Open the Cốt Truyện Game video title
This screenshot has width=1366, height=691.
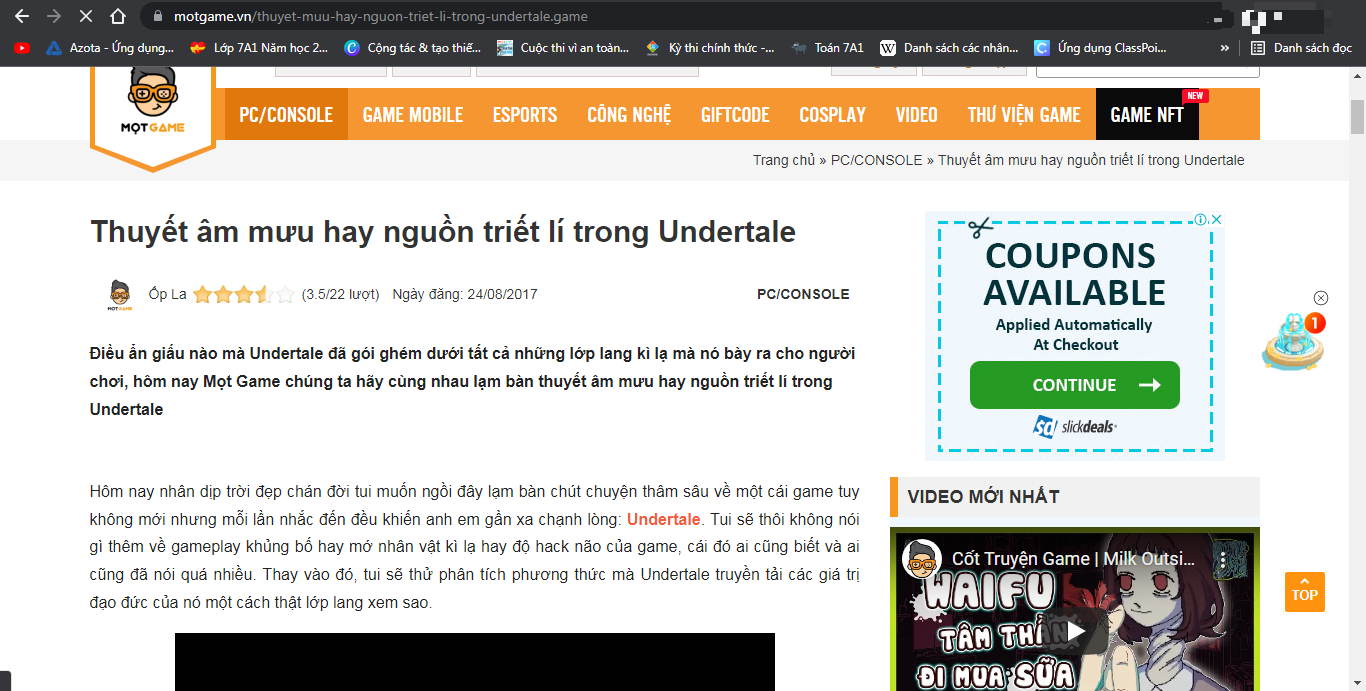1073,559
